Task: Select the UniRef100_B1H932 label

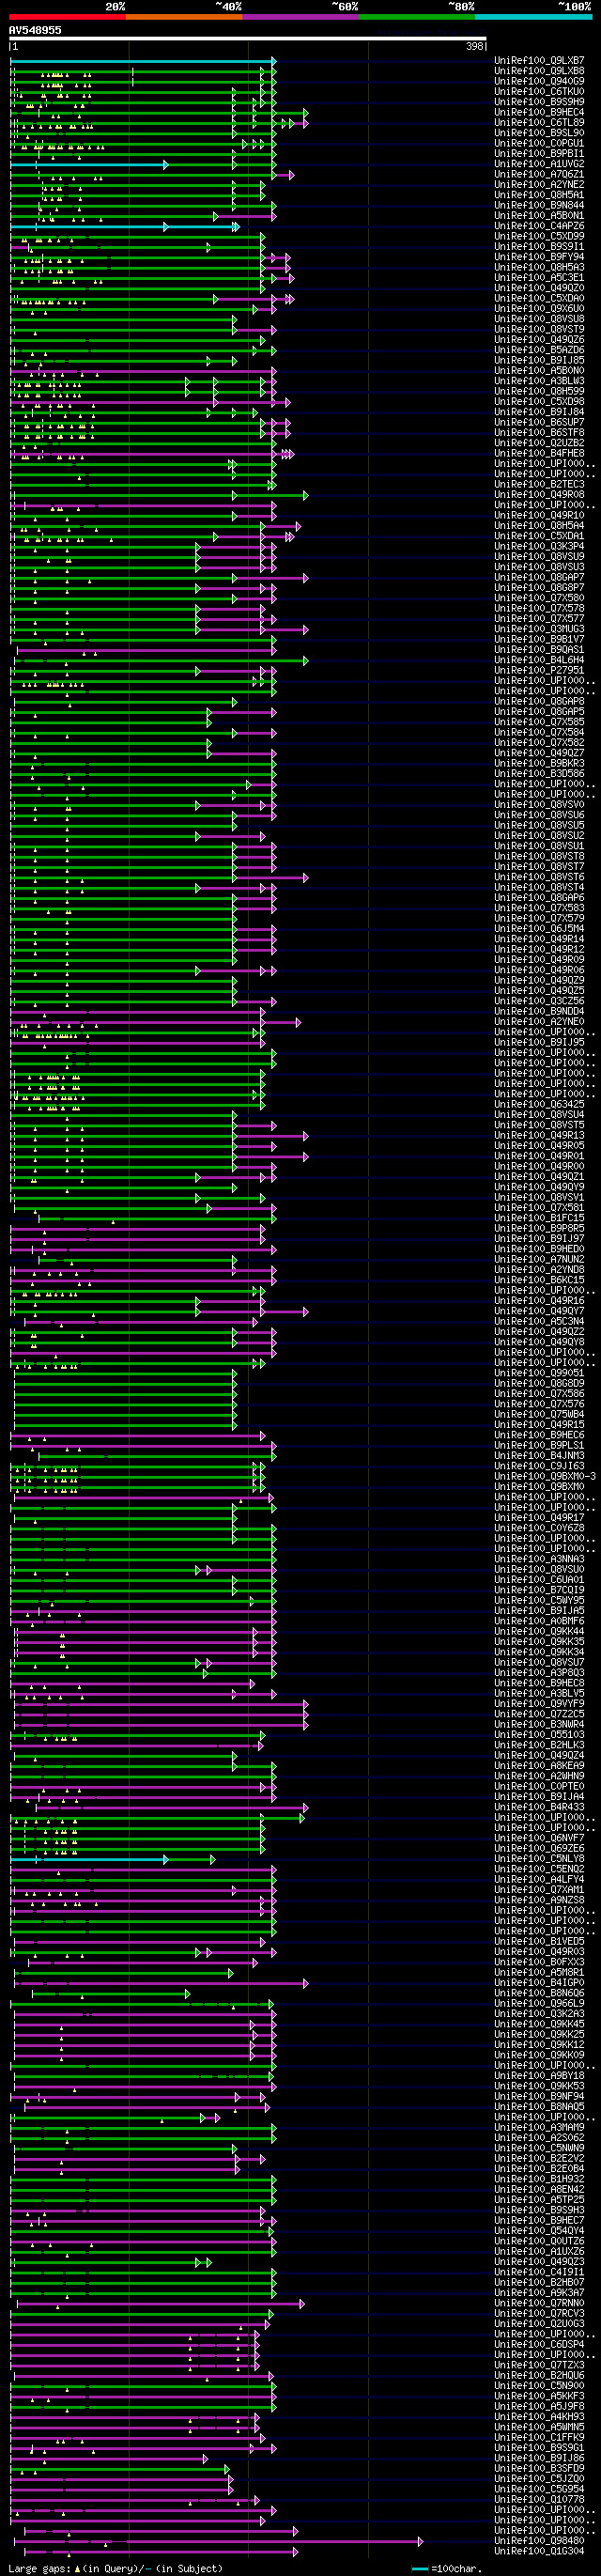Action: coord(539,2178)
